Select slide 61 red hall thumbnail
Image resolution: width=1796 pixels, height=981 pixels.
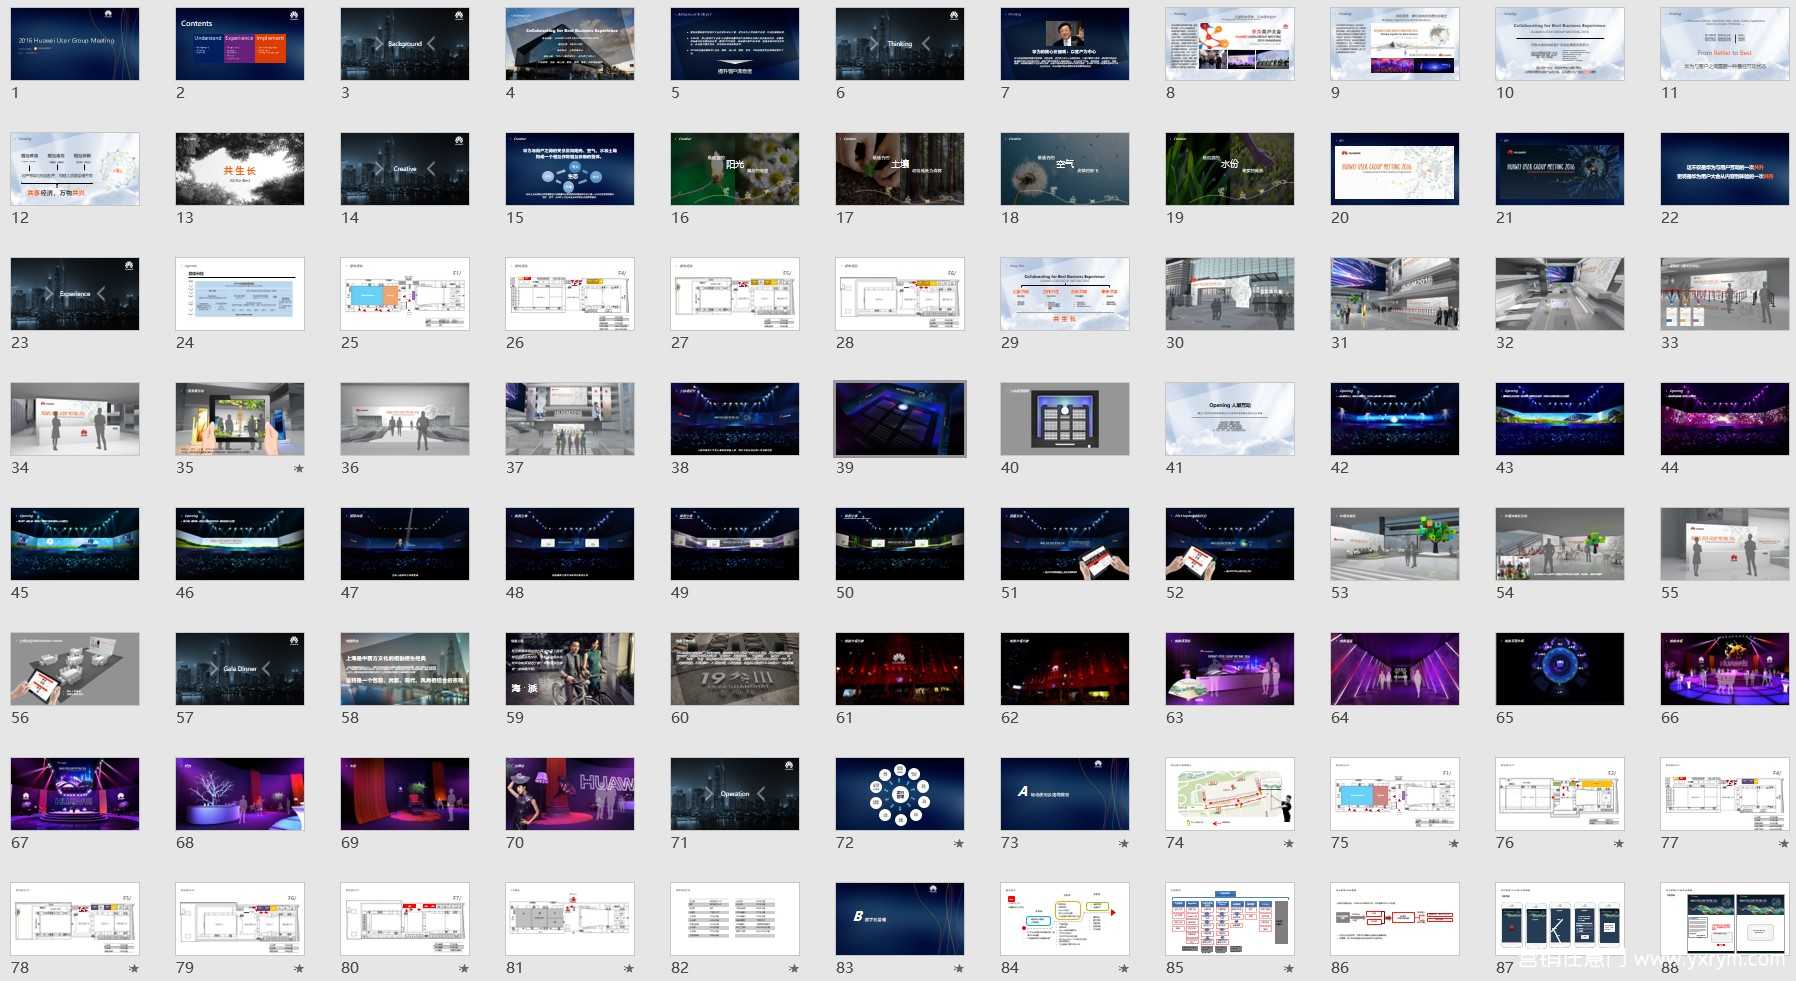900,669
